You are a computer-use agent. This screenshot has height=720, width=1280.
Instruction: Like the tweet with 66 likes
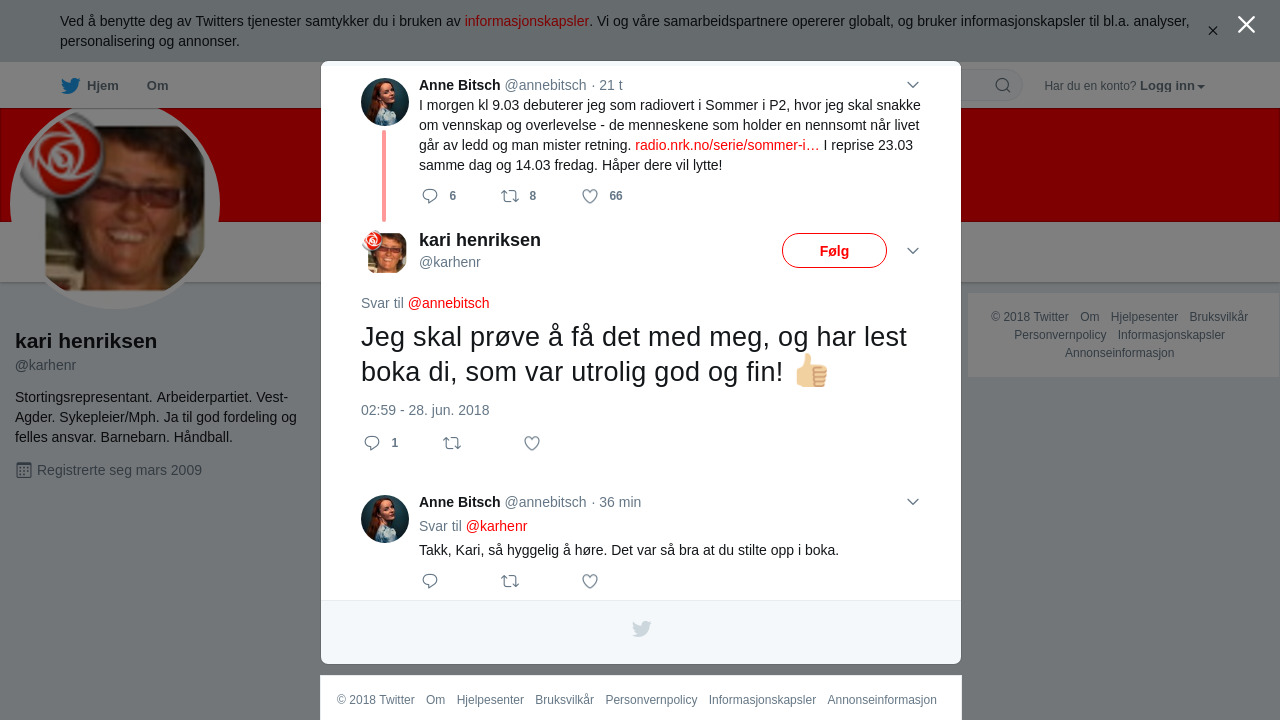pos(590,196)
